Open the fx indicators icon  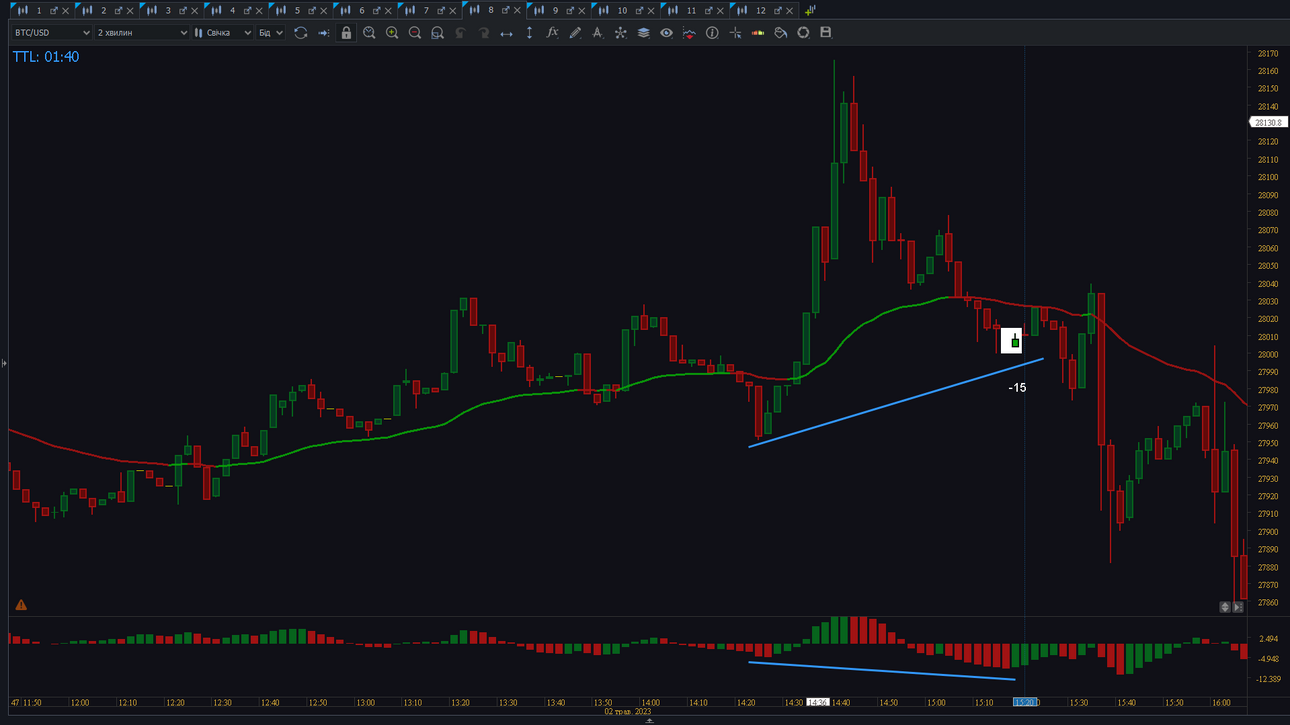(x=552, y=33)
